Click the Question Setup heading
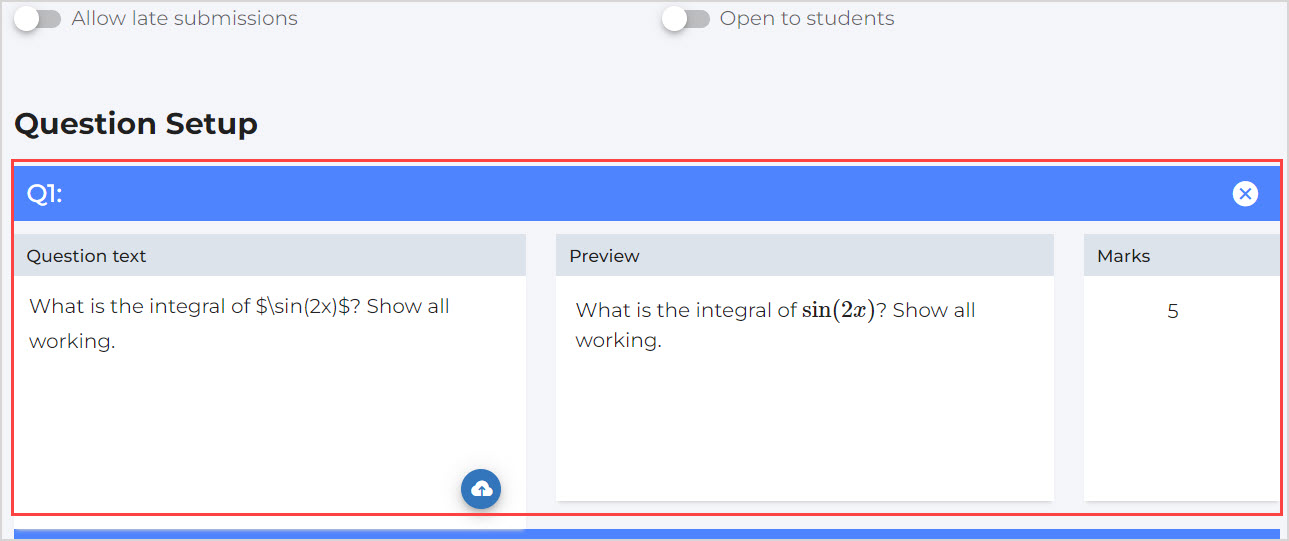The width and height of the screenshot is (1289, 541). pos(136,124)
